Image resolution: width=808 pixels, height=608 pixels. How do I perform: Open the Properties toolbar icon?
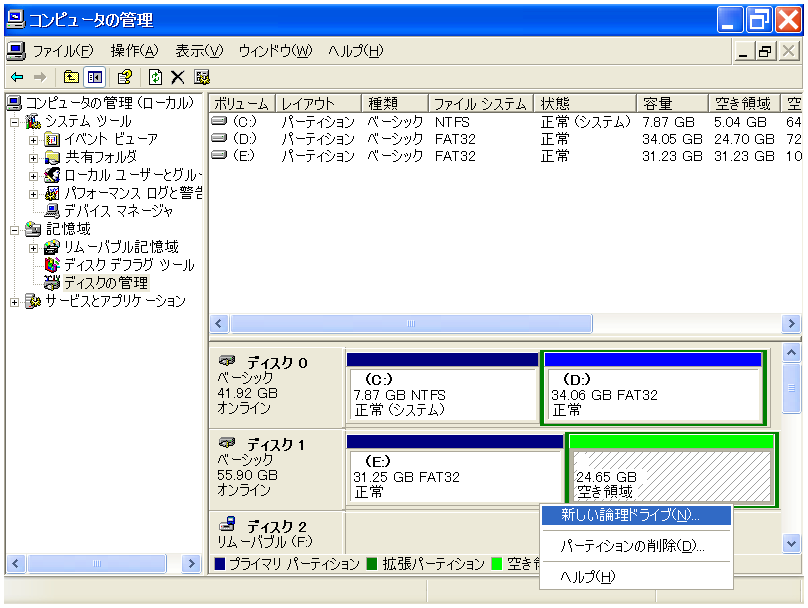(125, 77)
